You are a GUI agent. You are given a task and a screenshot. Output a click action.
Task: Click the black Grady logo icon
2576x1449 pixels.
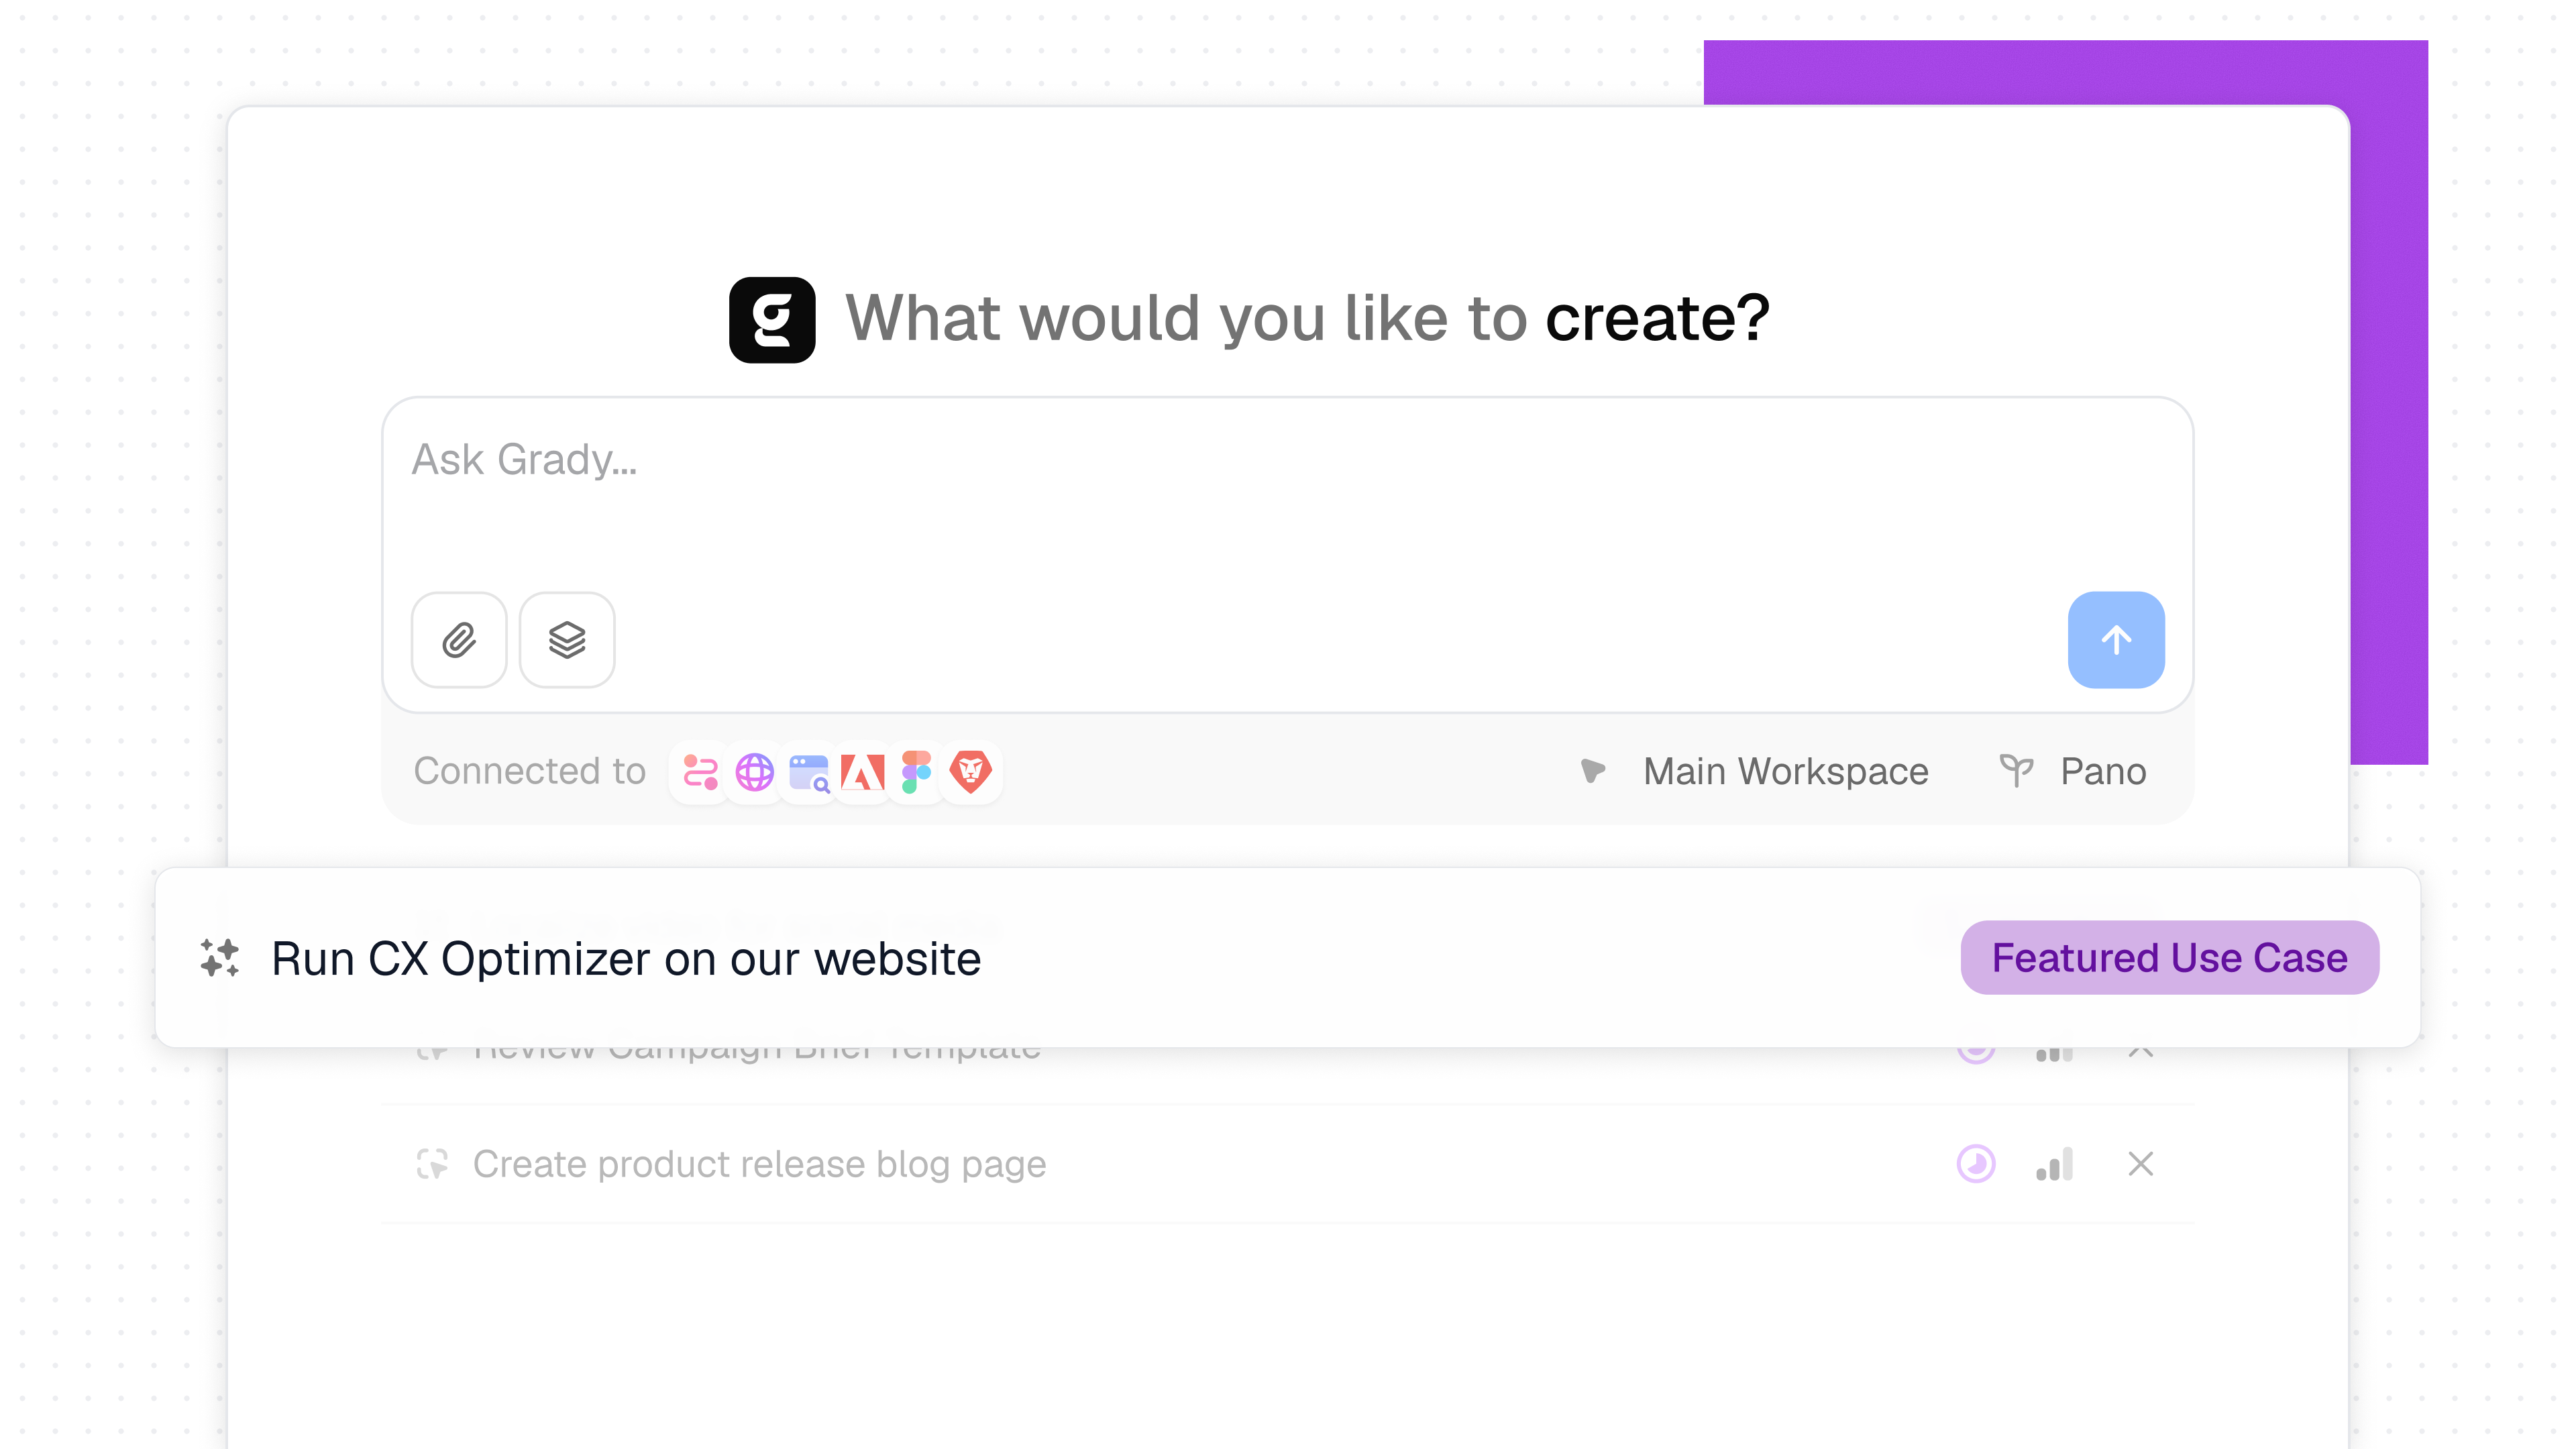click(772, 320)
